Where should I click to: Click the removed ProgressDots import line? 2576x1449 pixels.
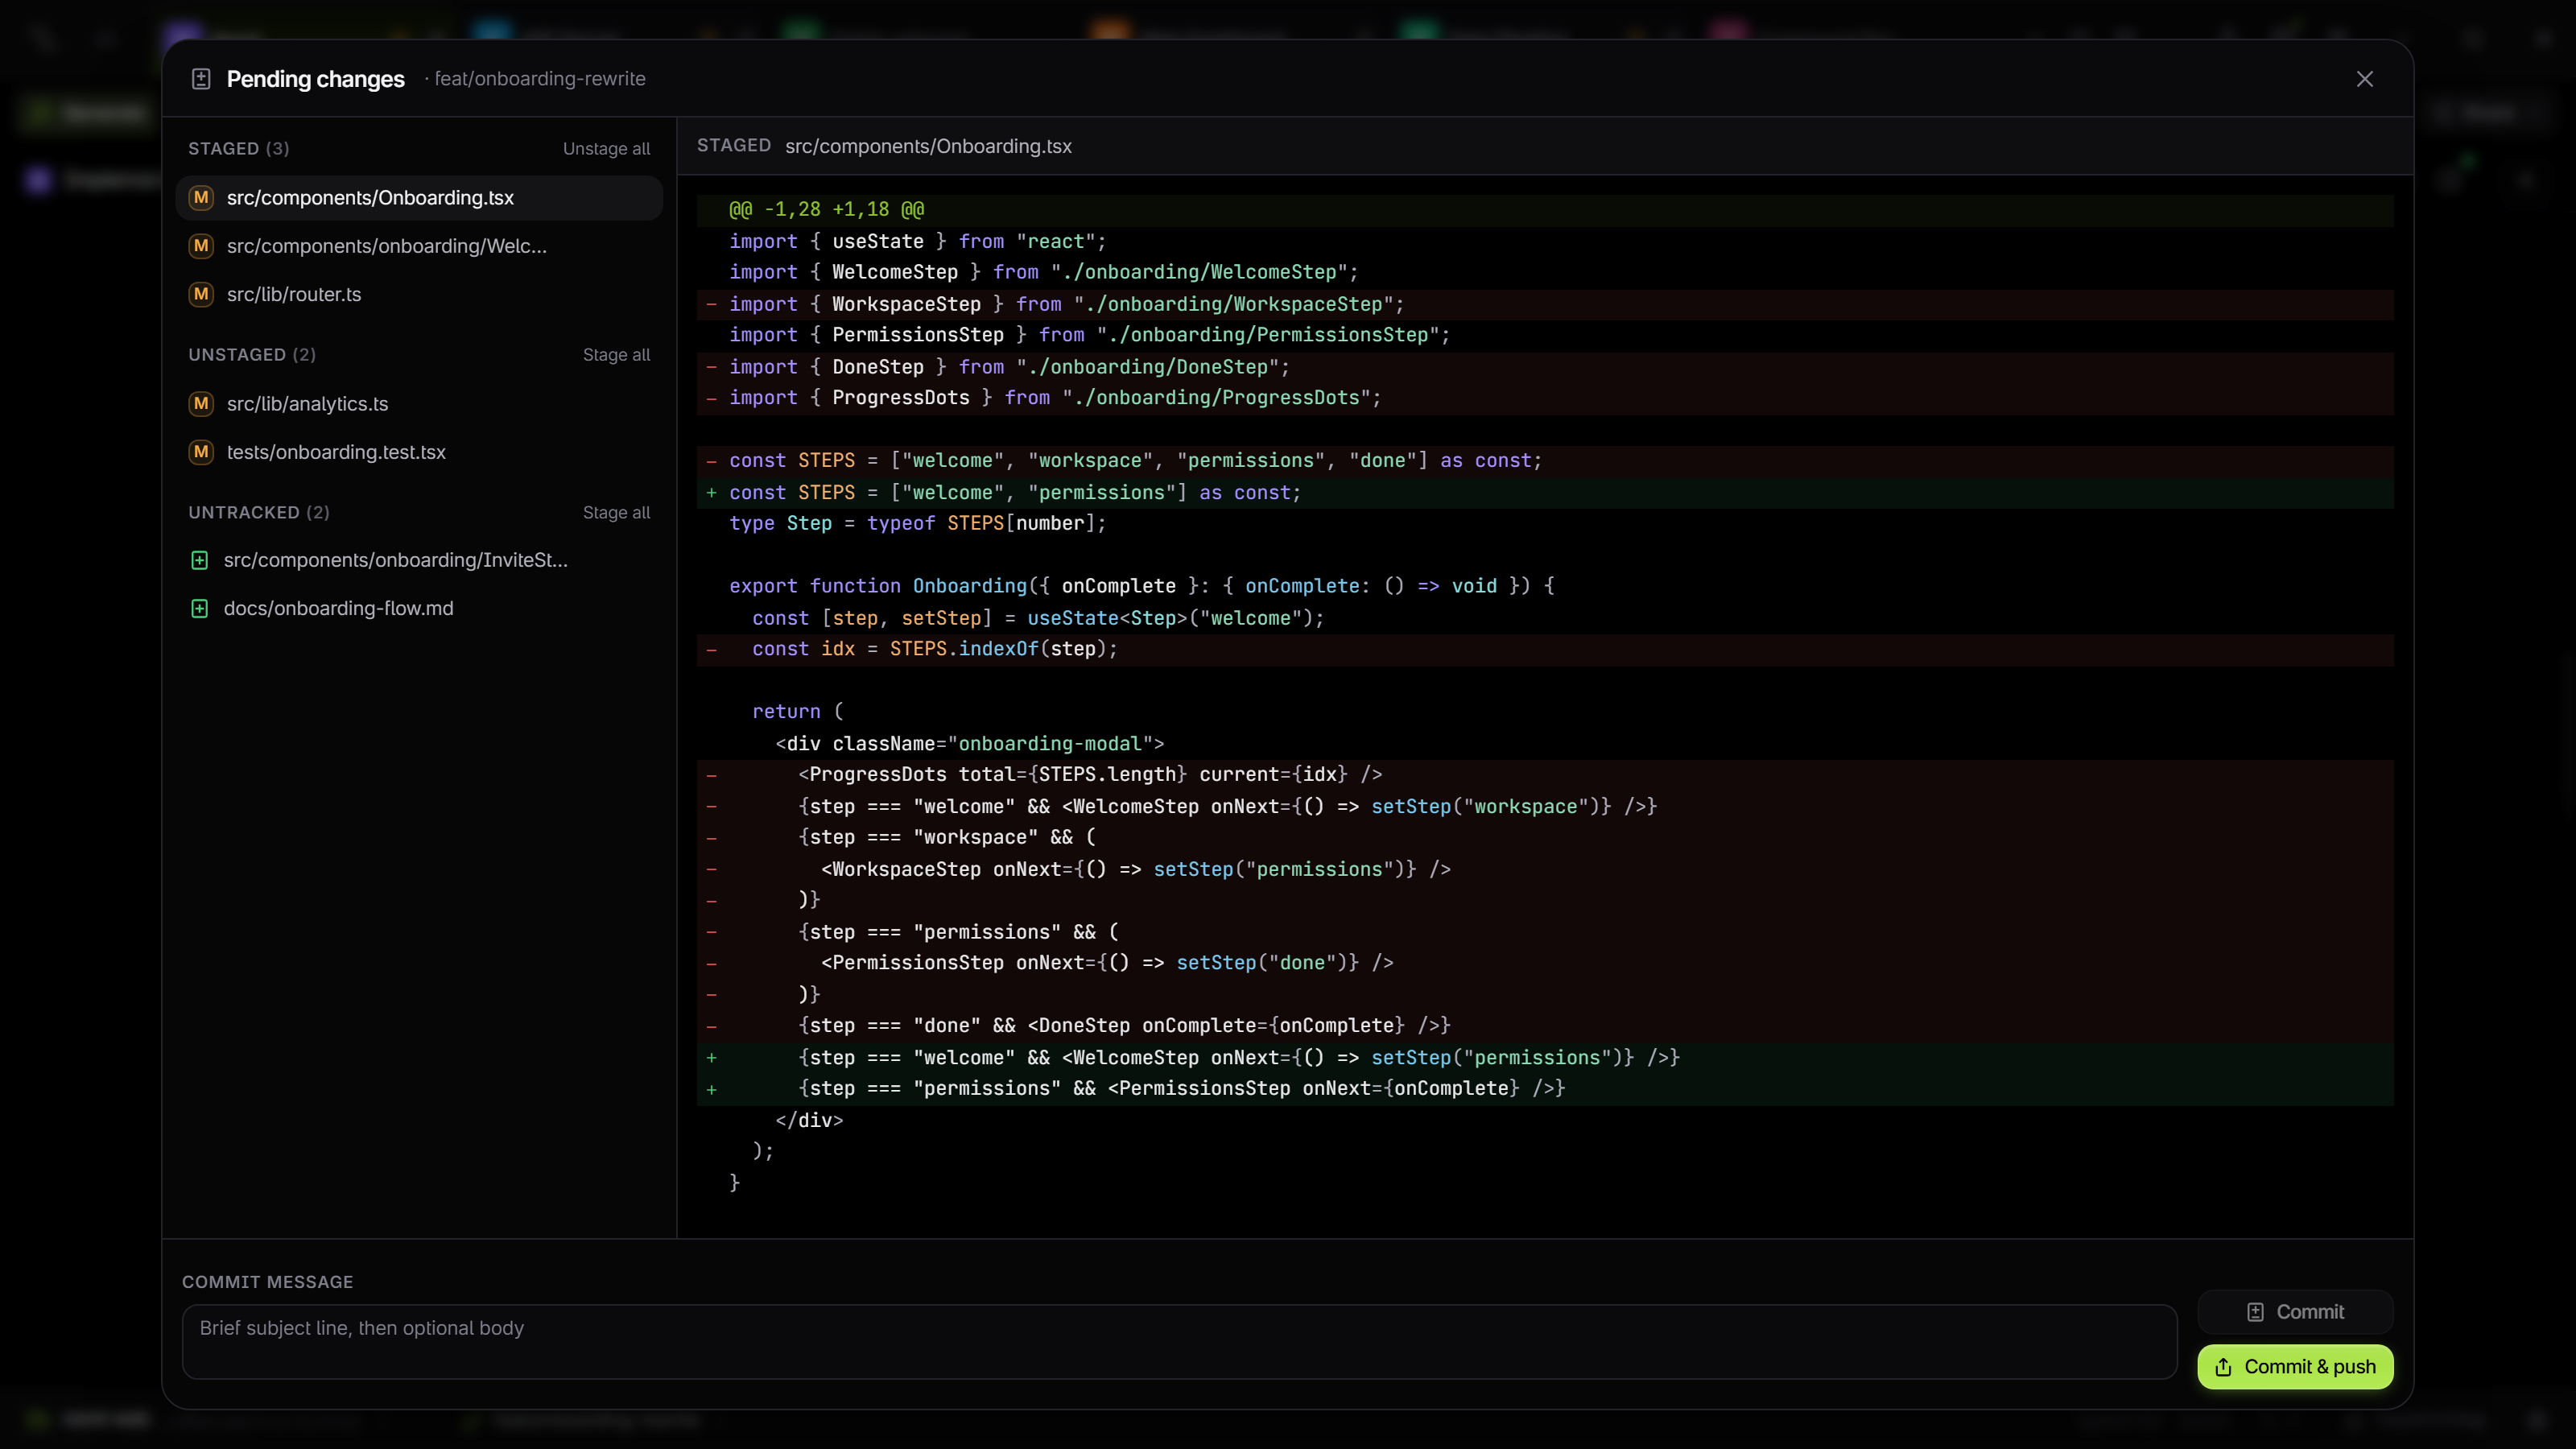click(x=1545, y=398)
